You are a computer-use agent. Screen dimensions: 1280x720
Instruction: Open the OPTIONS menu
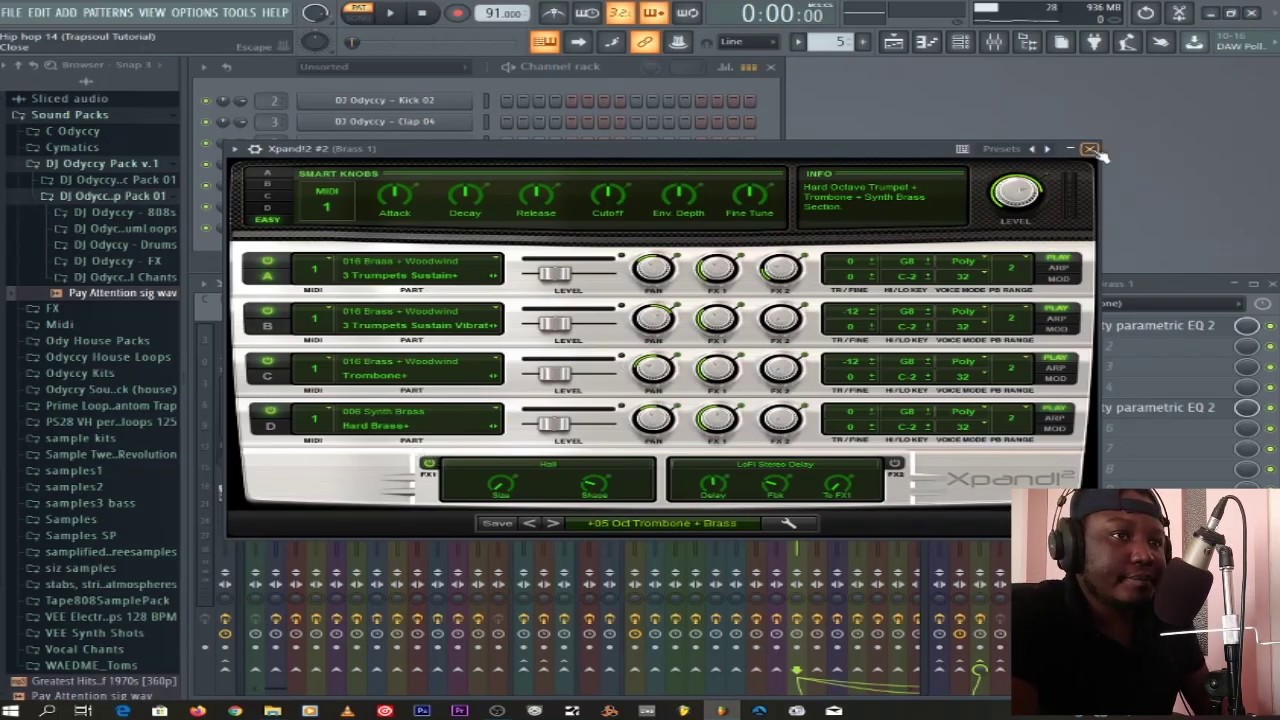pyautogui.click(x=194, y=12)
